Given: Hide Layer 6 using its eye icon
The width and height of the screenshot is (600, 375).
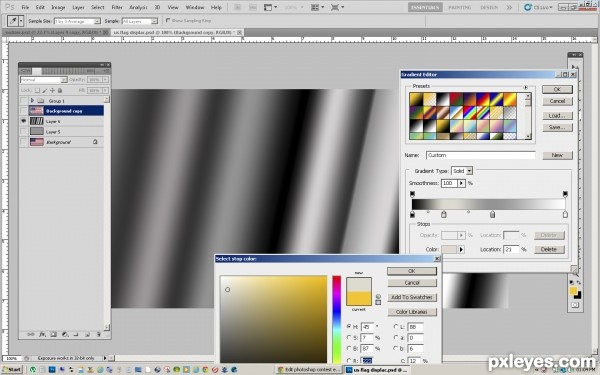Looking at the screenshot, I should click(24, 121).
